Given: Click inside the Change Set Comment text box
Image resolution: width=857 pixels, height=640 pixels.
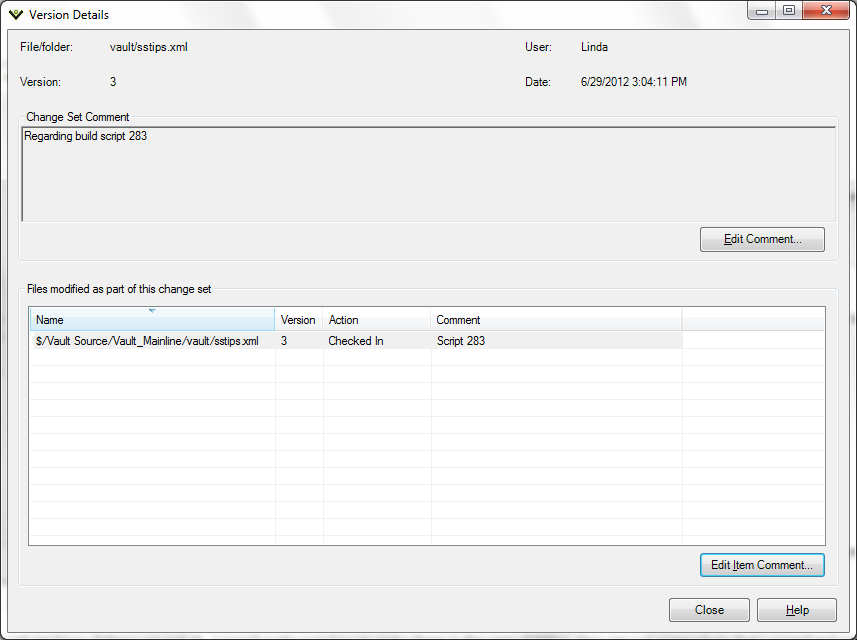Looking at the screenshot, I should 428,173.
